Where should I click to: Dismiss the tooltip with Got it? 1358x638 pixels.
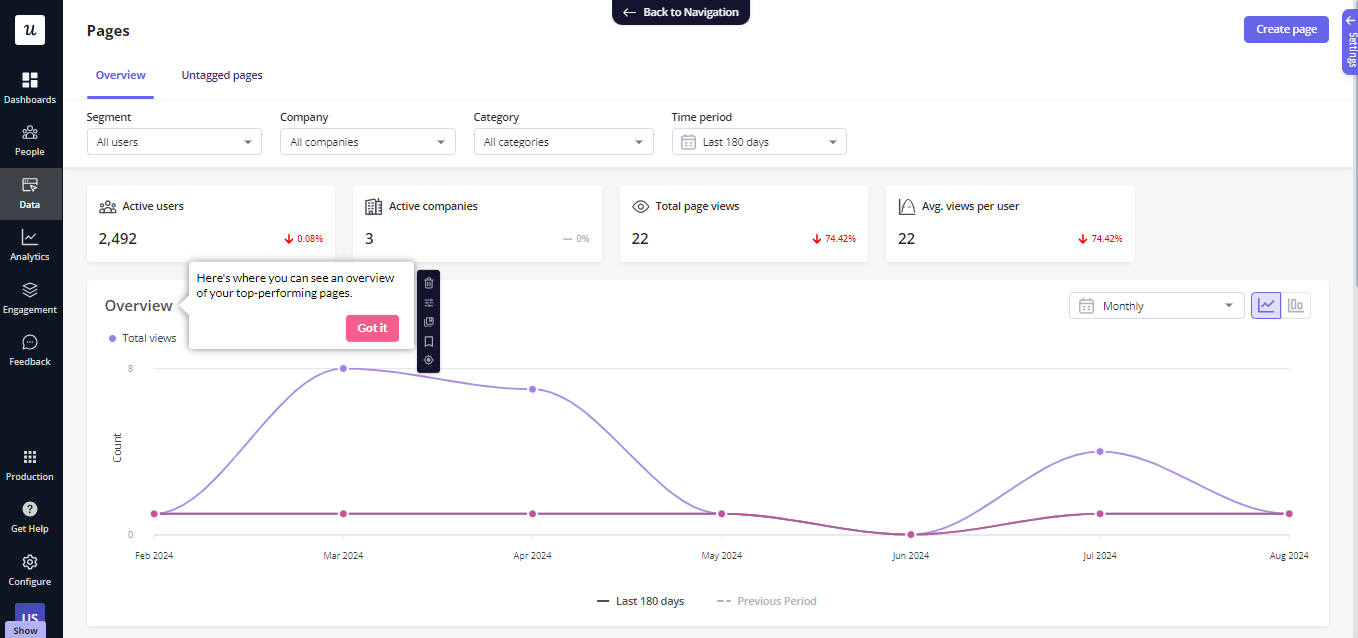[x=372, y=328]
